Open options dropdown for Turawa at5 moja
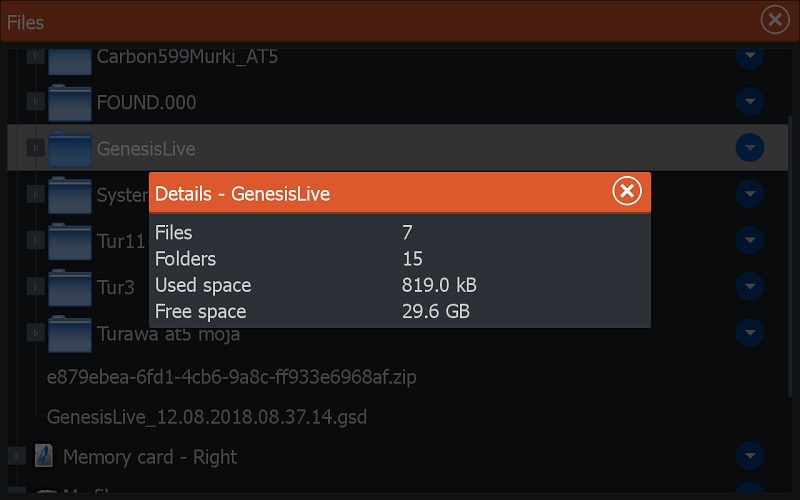This screenshot has width=800, height=500. (750, 333)
